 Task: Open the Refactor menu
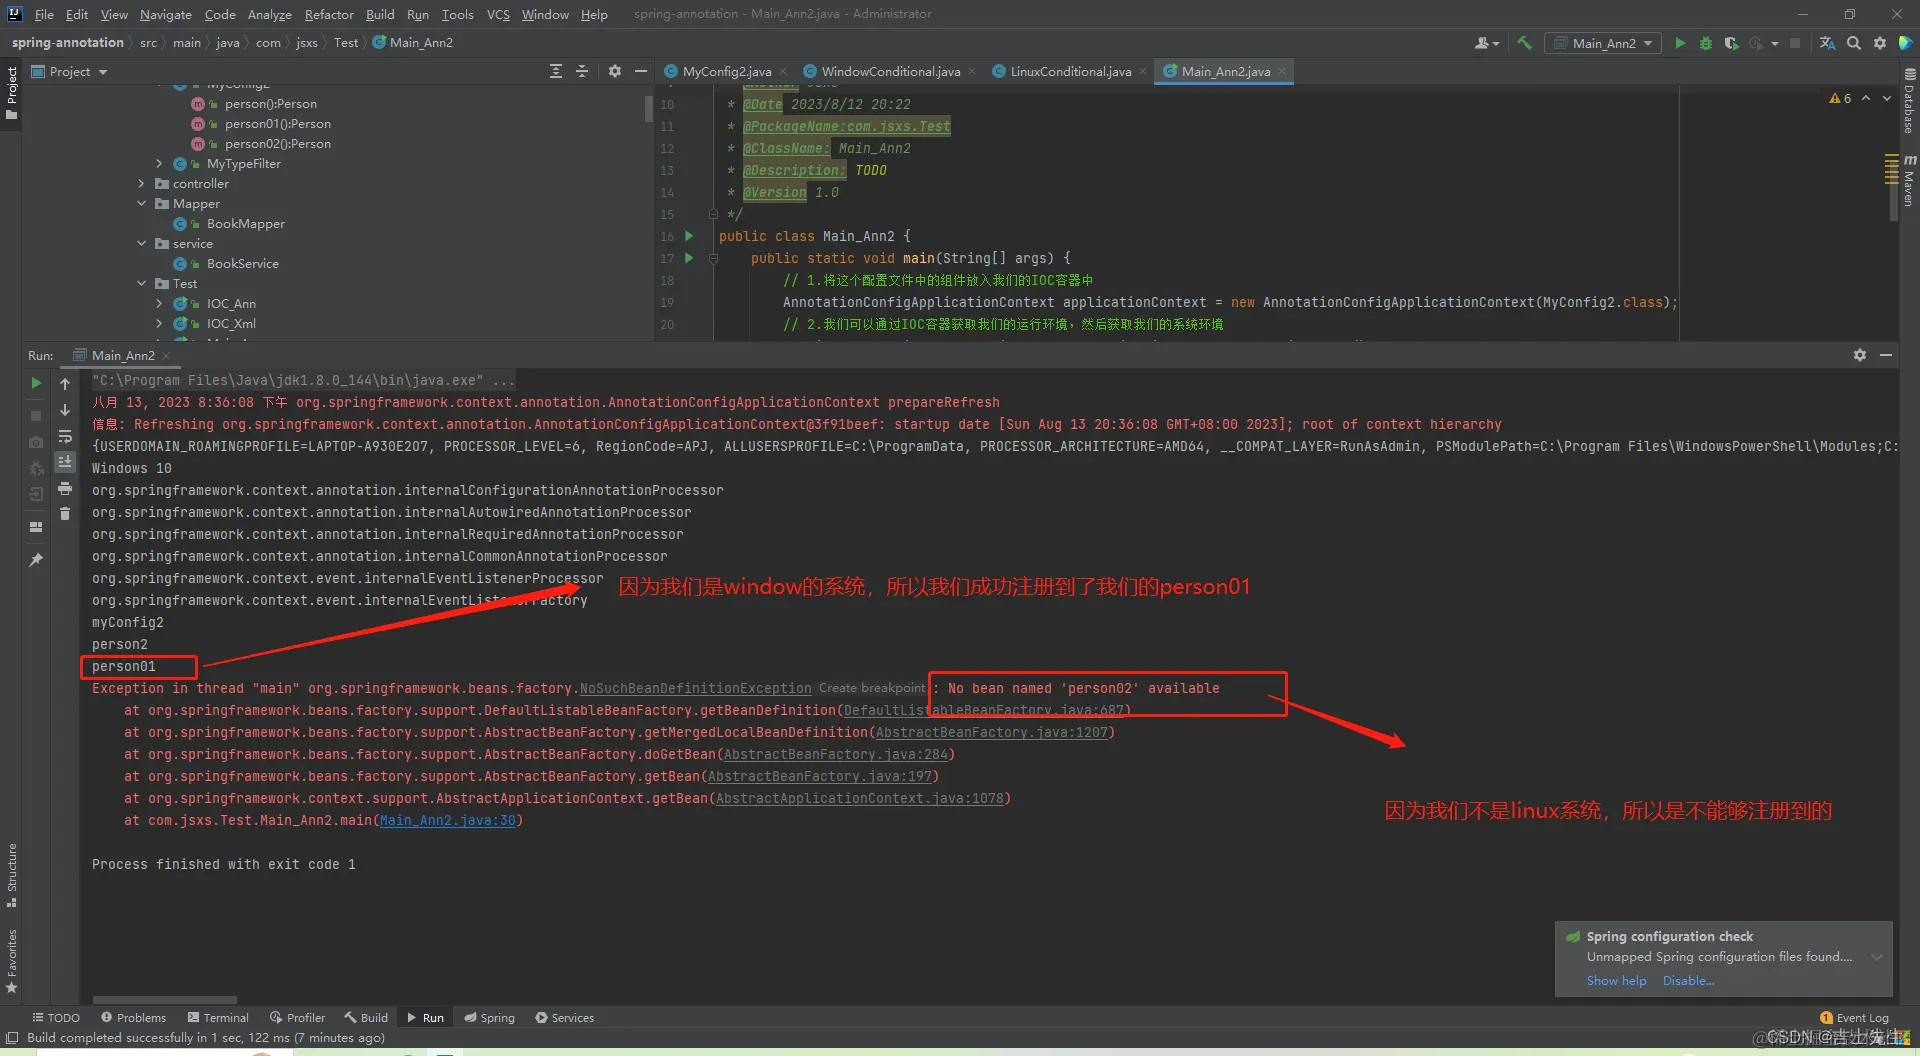pos(329,14)
